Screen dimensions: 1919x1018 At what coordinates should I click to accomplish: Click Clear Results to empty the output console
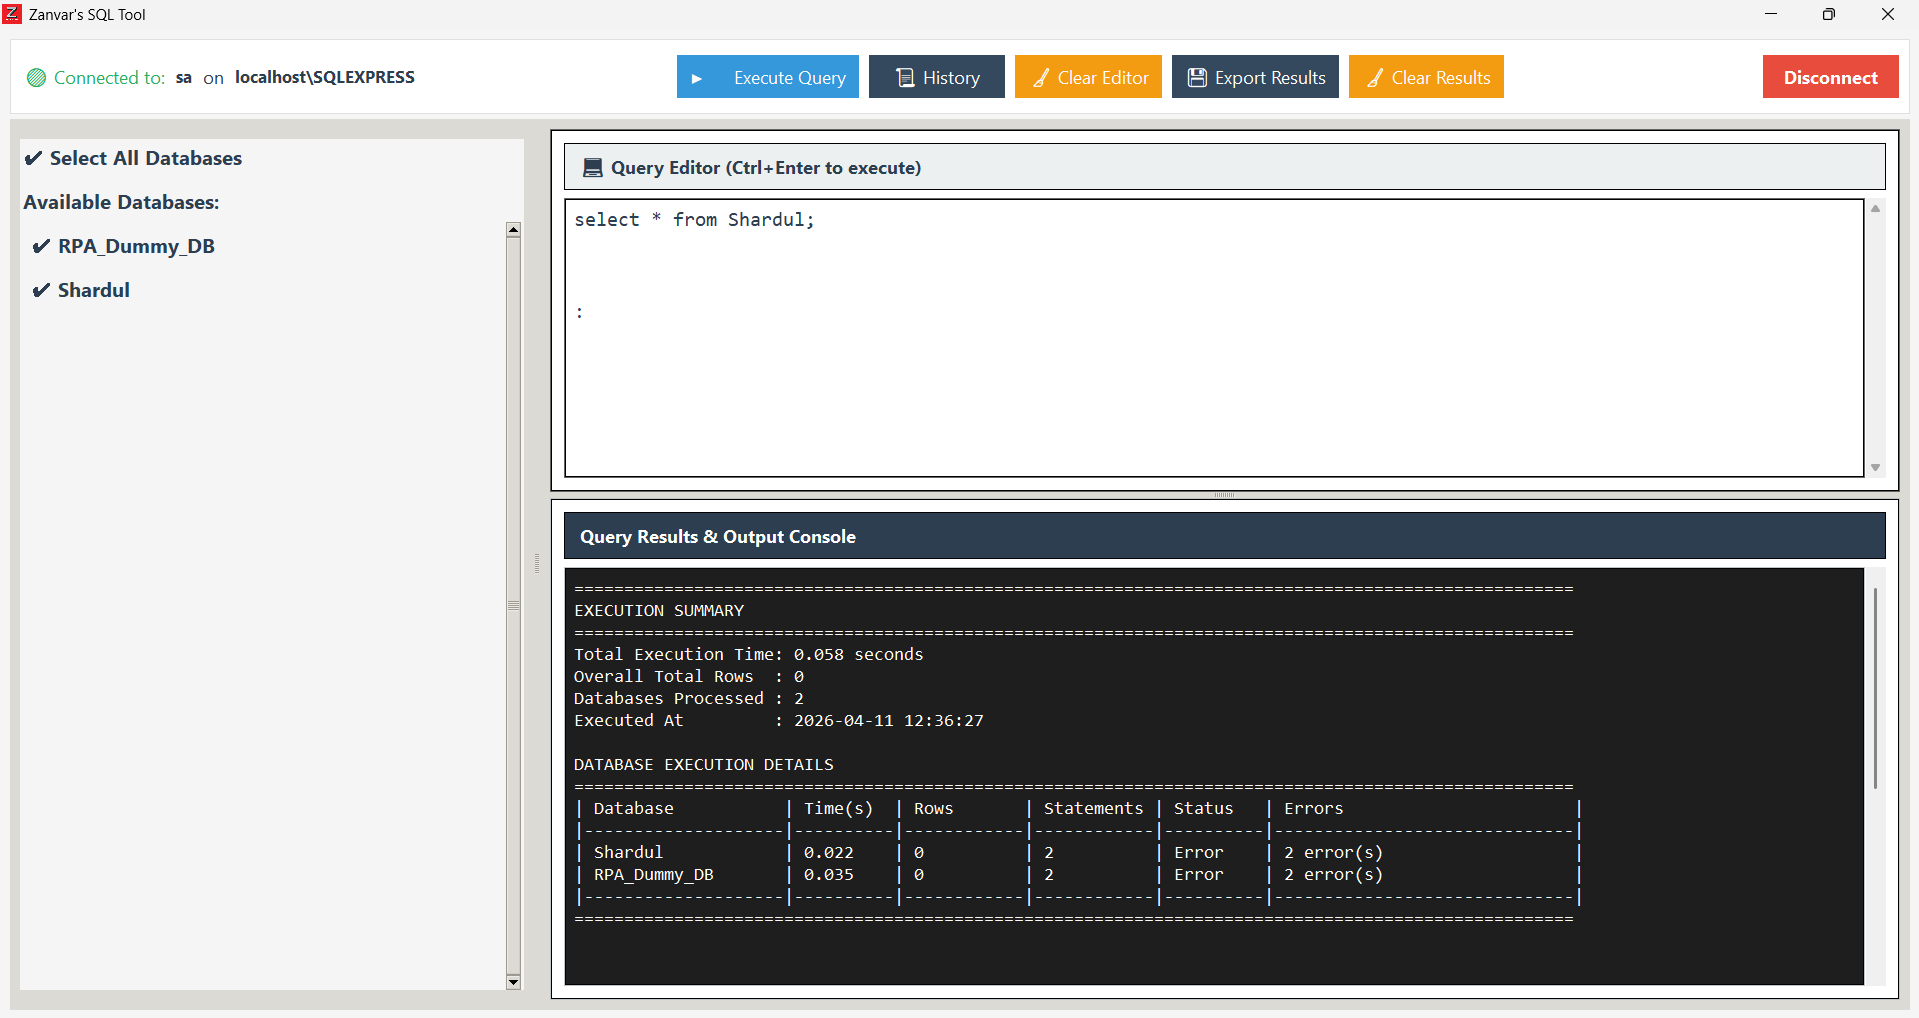1426,77
